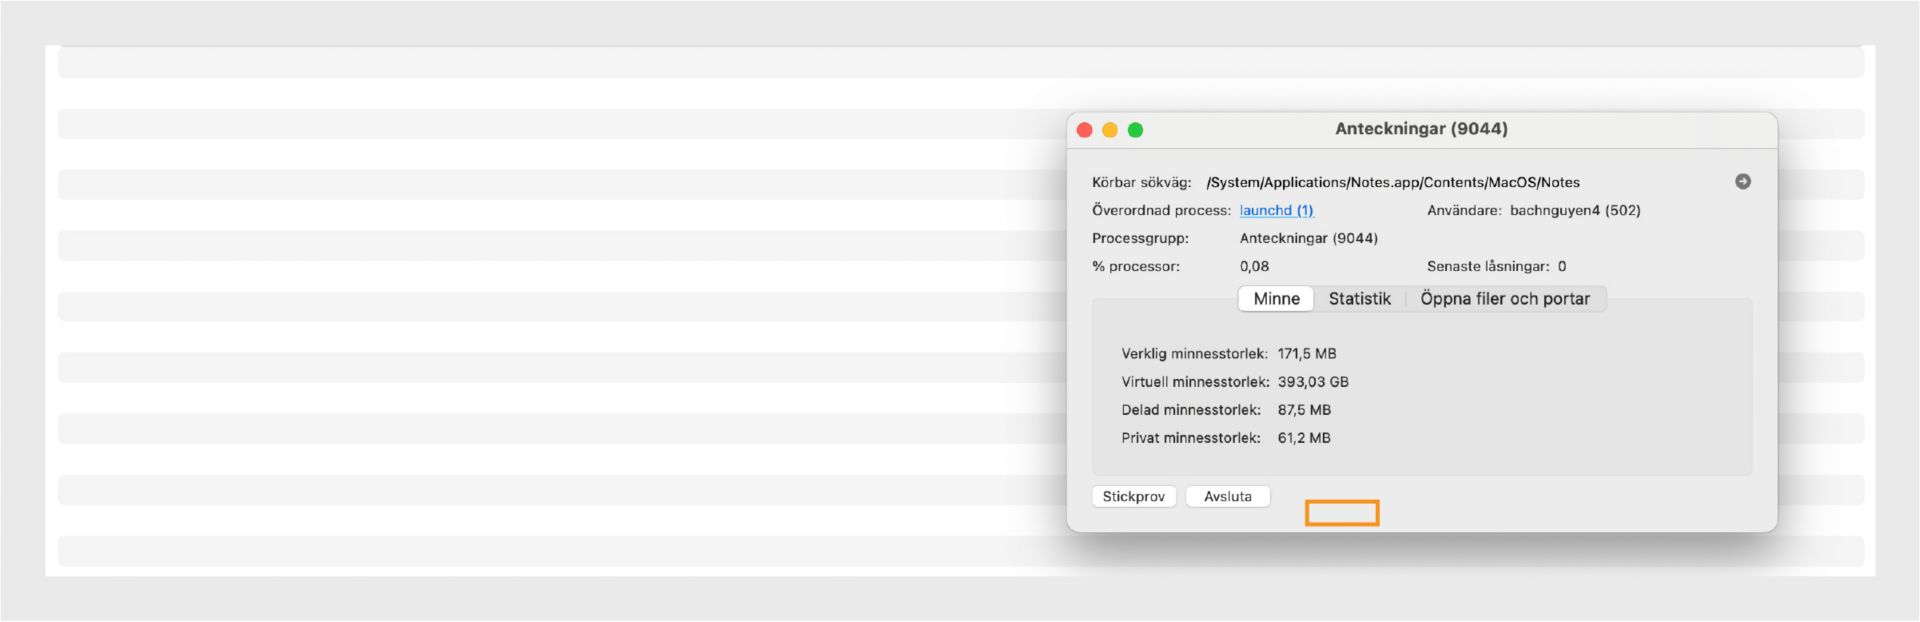Select the executable path /System/Applications/Notes.app text

point(1393,182)
